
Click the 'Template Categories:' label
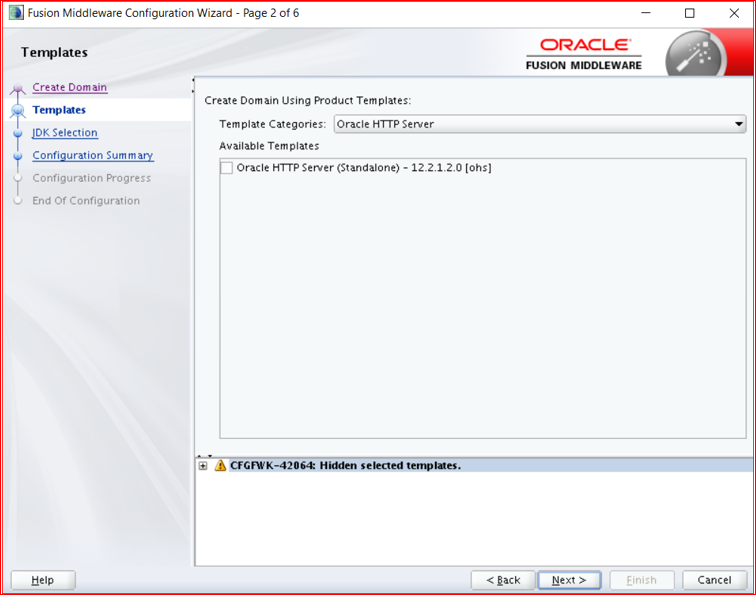coord(272,124)
